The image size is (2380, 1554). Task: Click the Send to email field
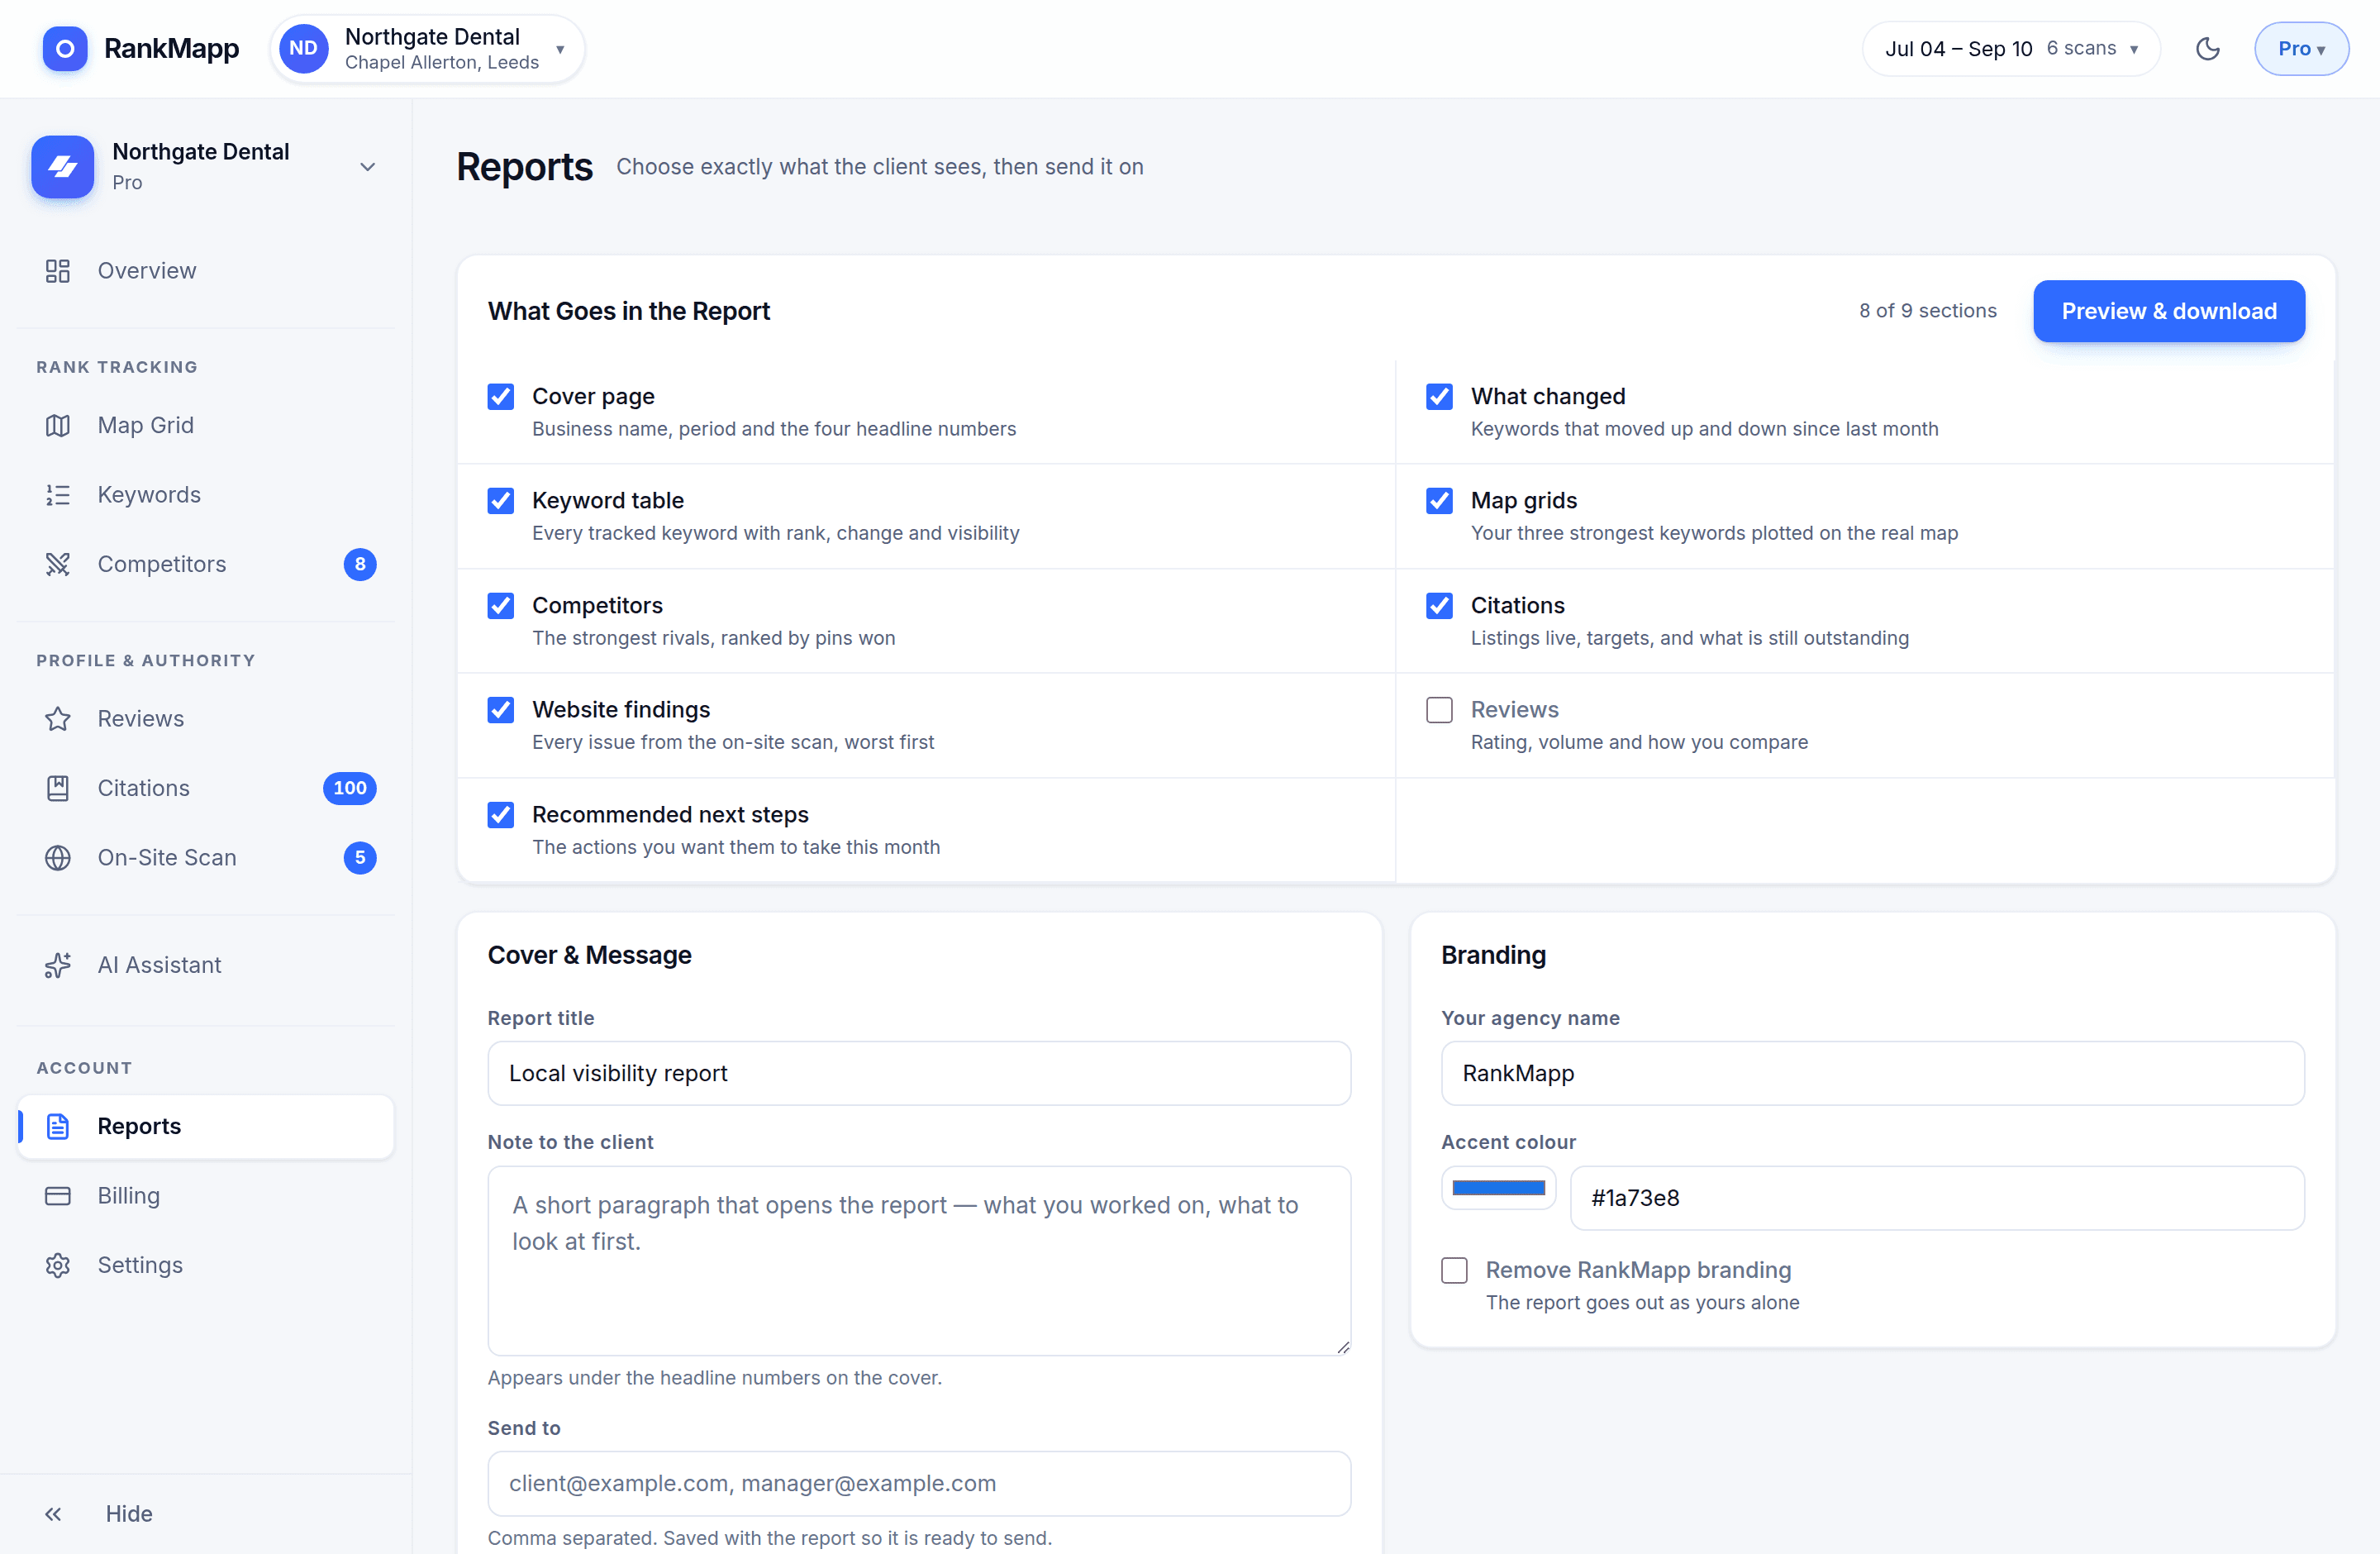tap(919, 1484)
